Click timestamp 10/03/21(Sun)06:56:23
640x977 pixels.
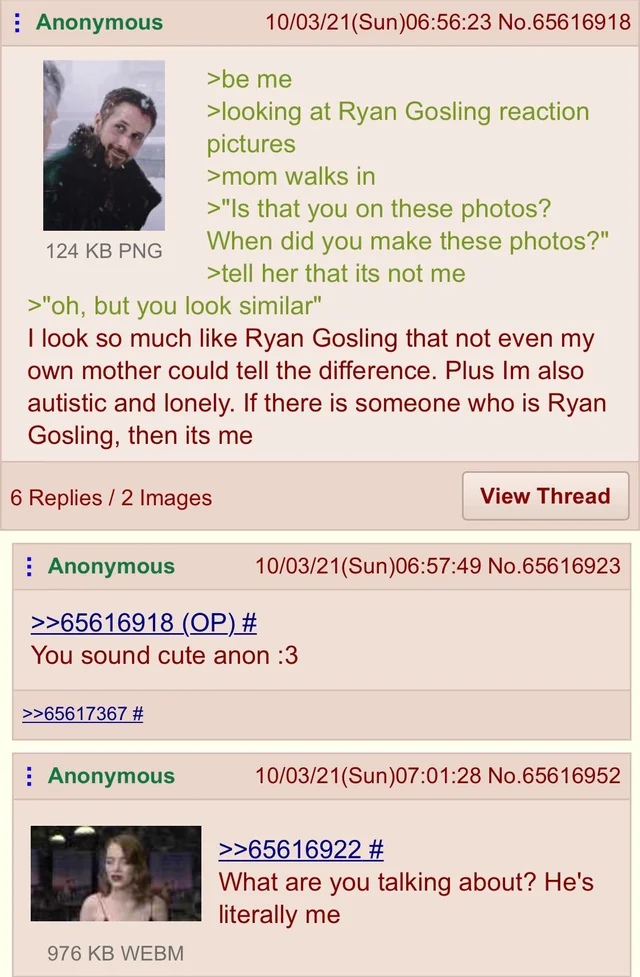(379, 22)
